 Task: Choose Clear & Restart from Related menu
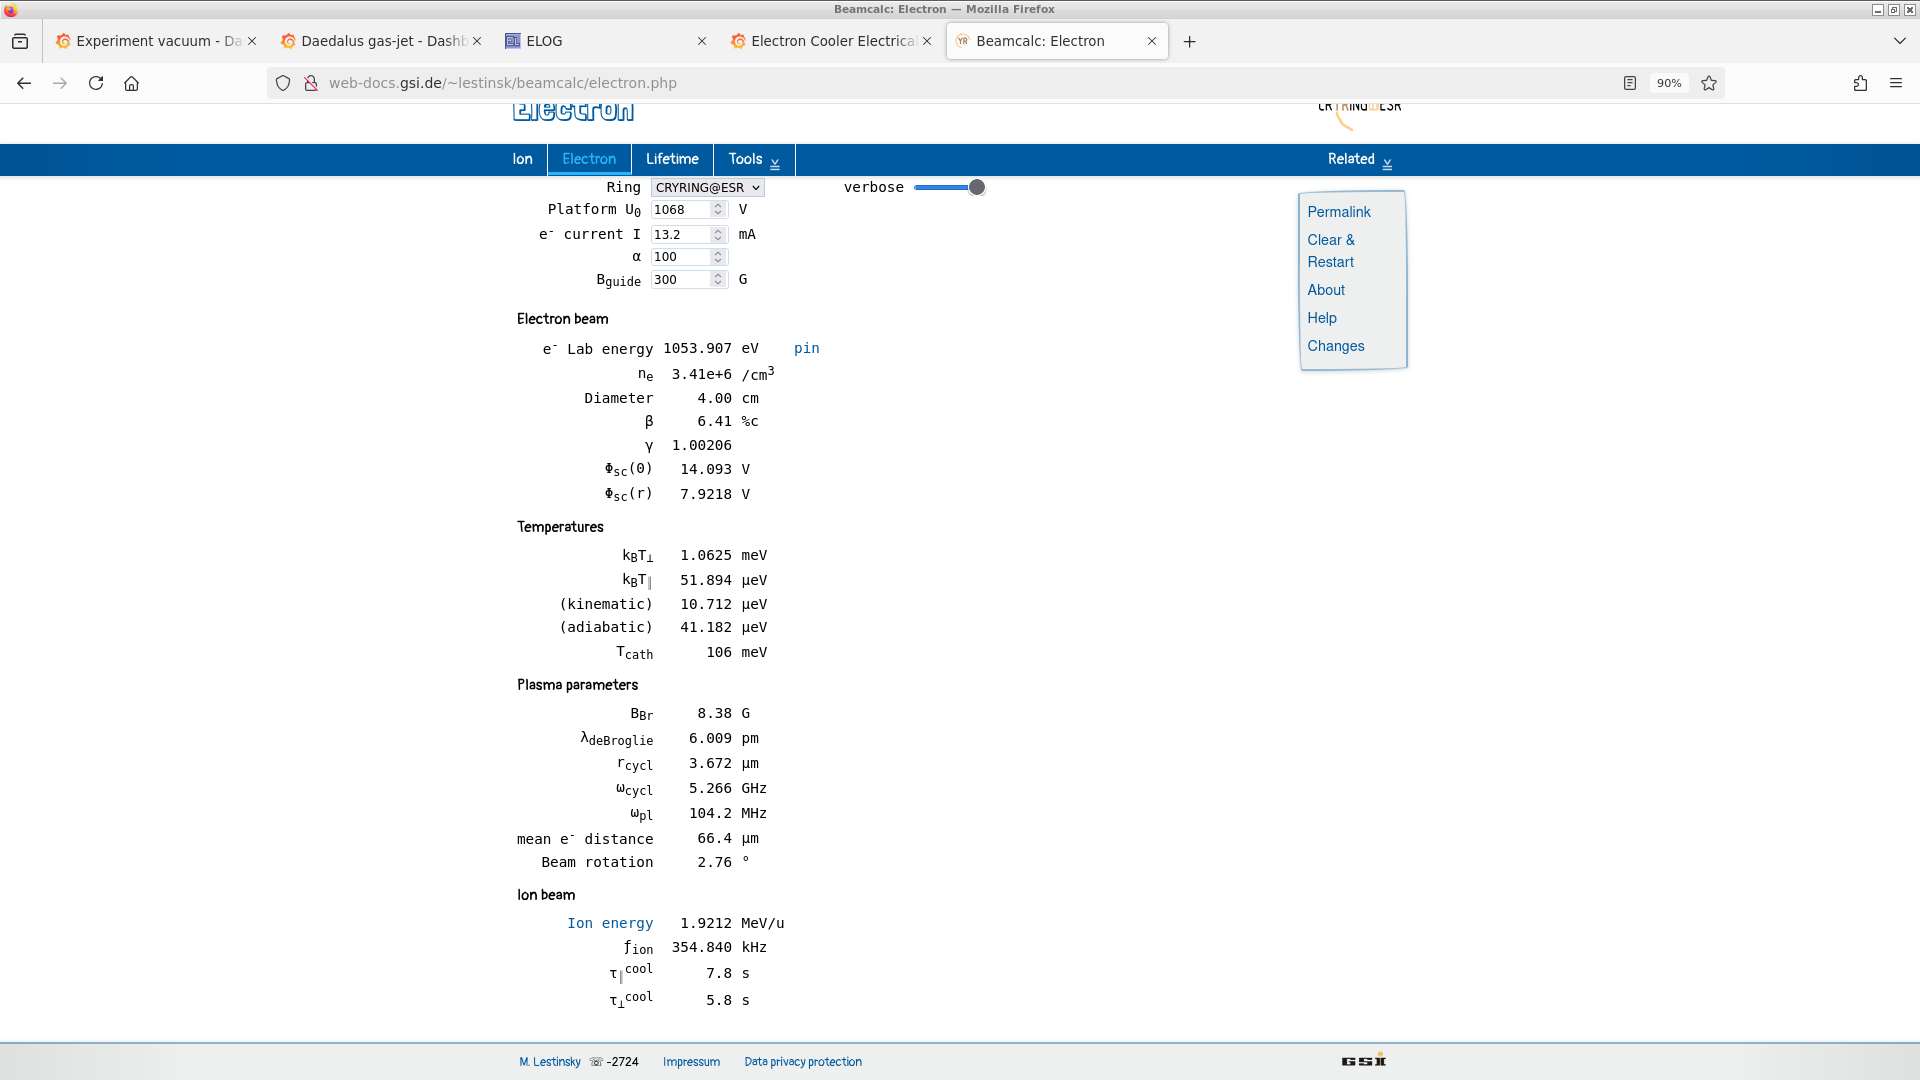pos(1332,250)
